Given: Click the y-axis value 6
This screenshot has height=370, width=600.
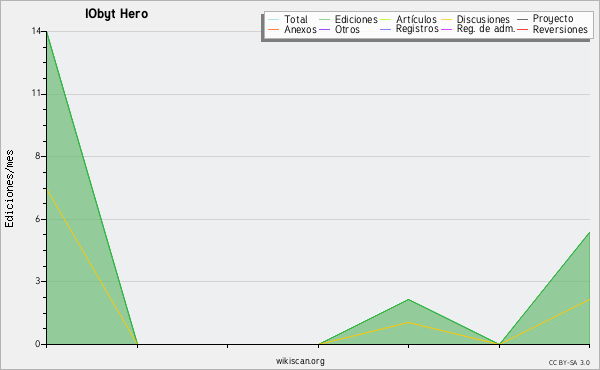Looking at the screenshot, I should [x=38, y=219].
